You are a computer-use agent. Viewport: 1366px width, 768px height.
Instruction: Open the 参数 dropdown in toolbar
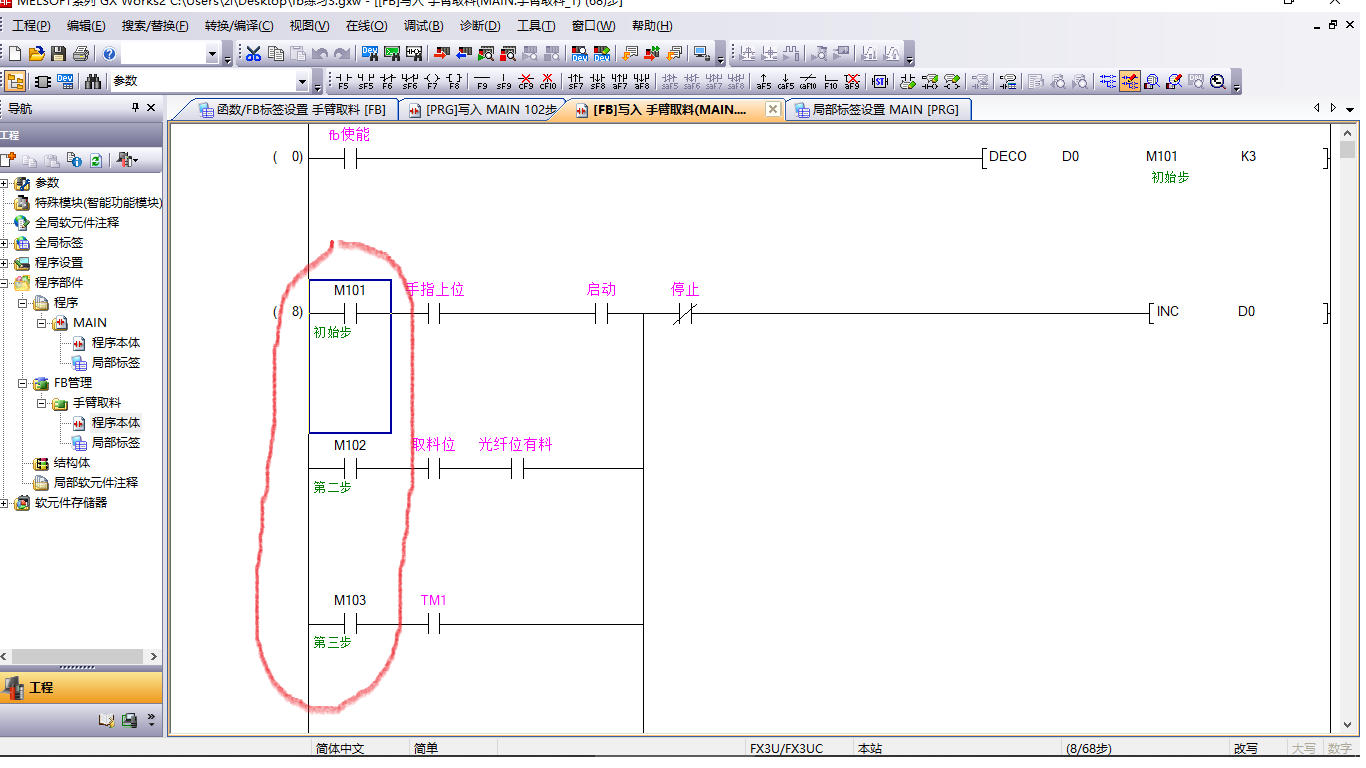pos(302,82)
